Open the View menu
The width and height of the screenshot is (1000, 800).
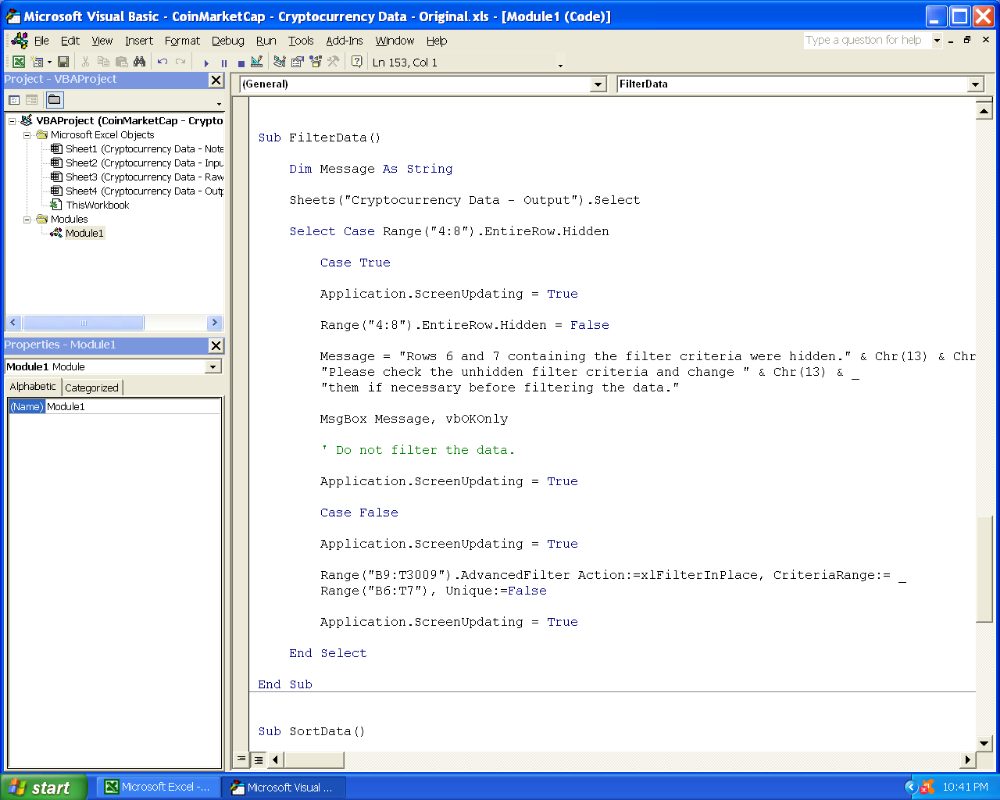click(102, 41)
